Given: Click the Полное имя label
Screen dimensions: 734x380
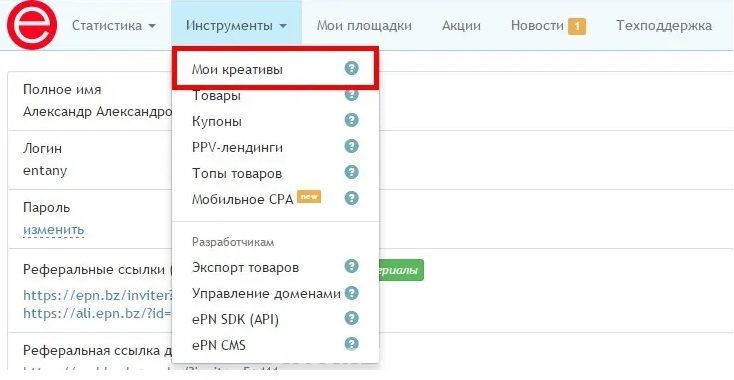Looking at the screenshot, I should coord(62,89).
